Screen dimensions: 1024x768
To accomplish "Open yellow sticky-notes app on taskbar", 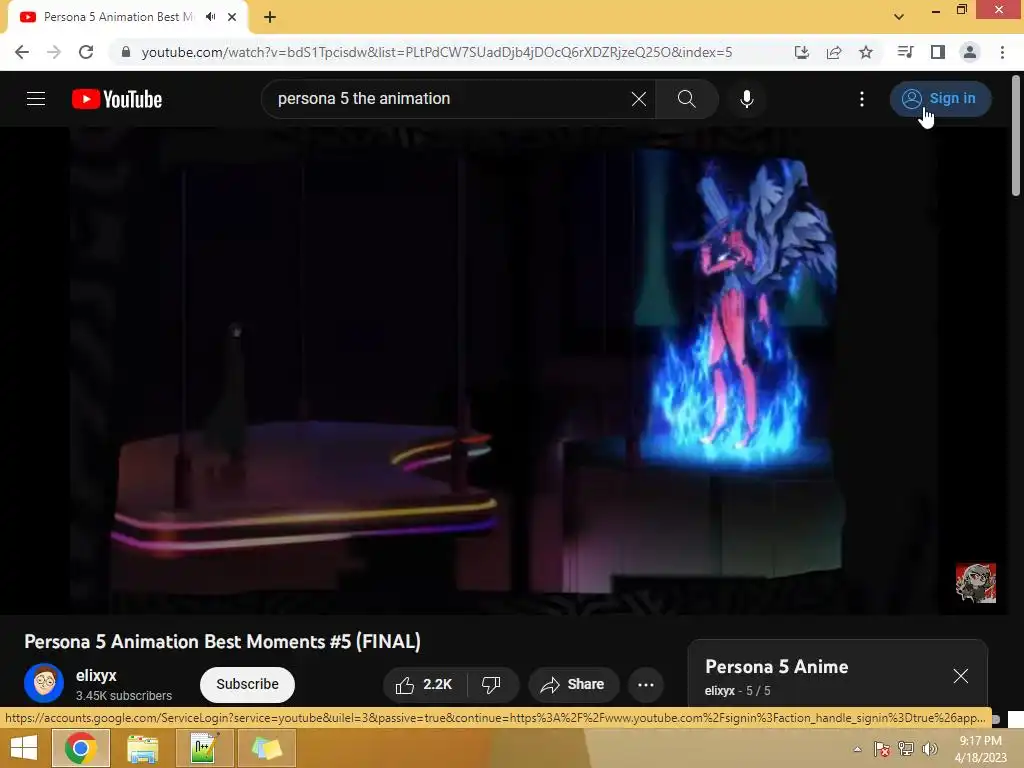I will point(266,748).
